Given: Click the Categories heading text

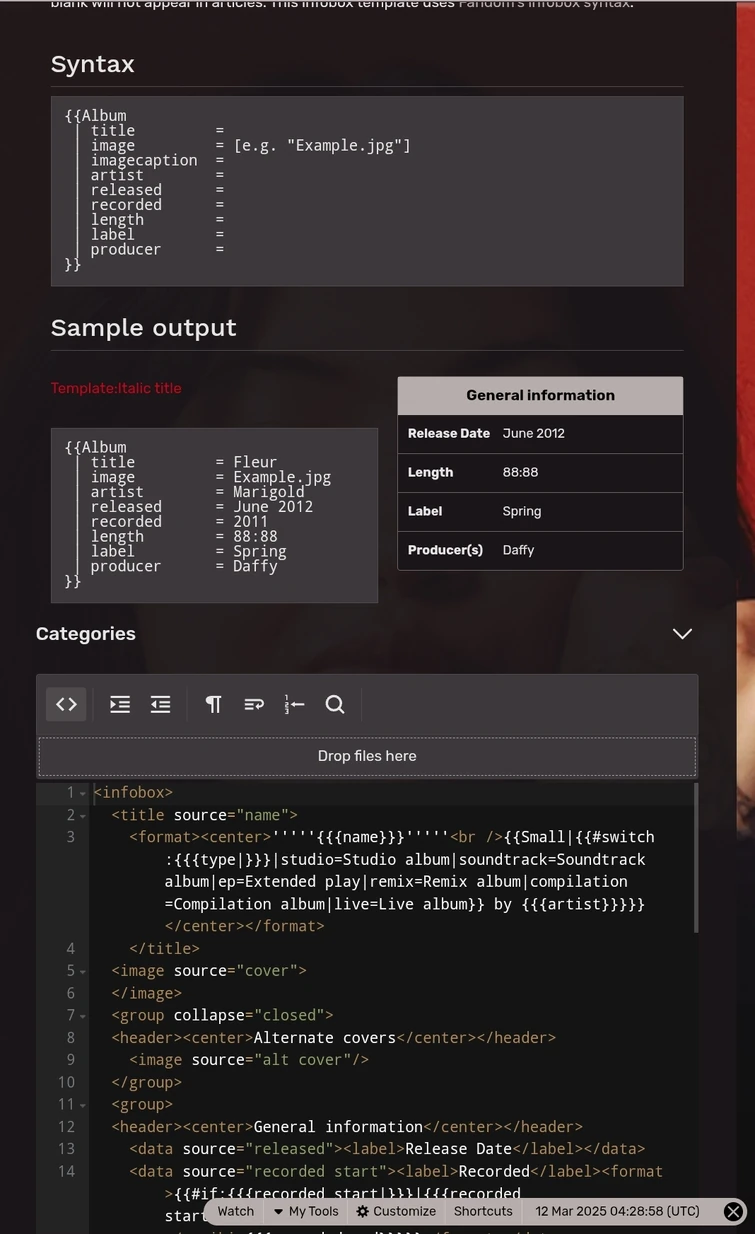Looking at the screenshot, I should click(x=86, y=634).
